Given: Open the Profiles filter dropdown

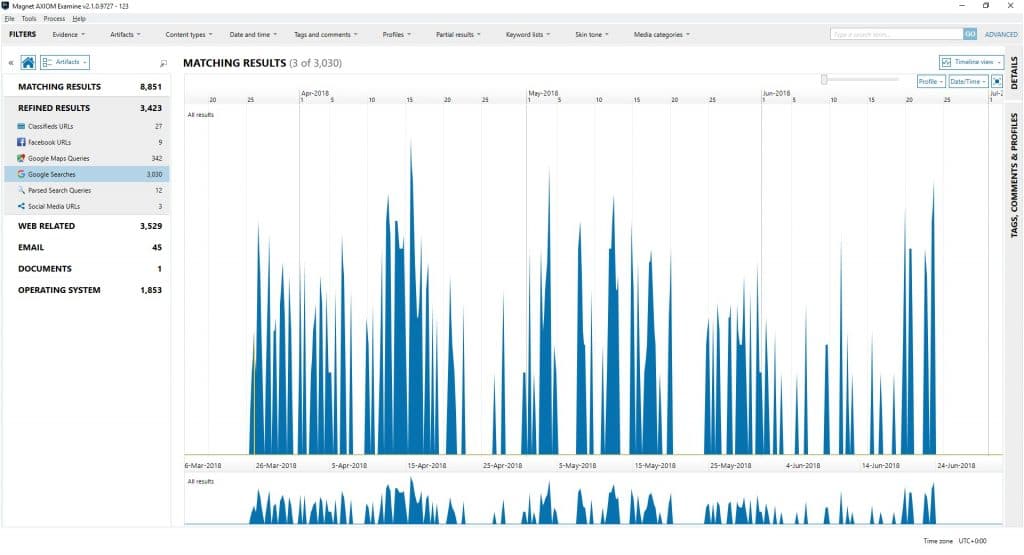Looking at the screenshot, I should coord(396,35).
